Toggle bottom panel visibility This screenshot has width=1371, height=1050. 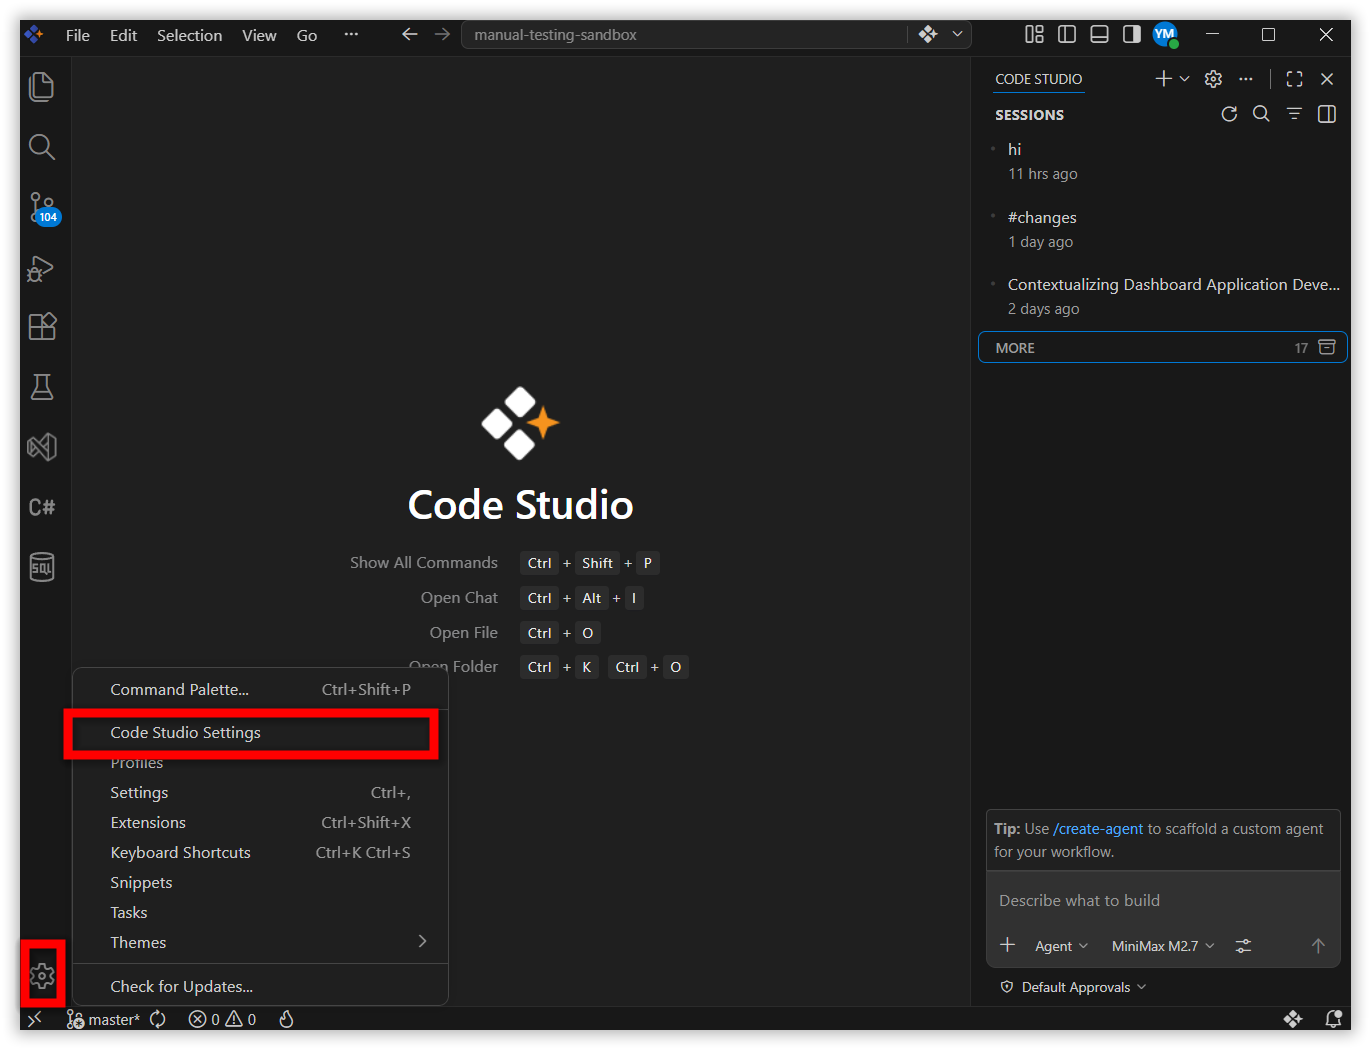click(x=1099, y=35)
